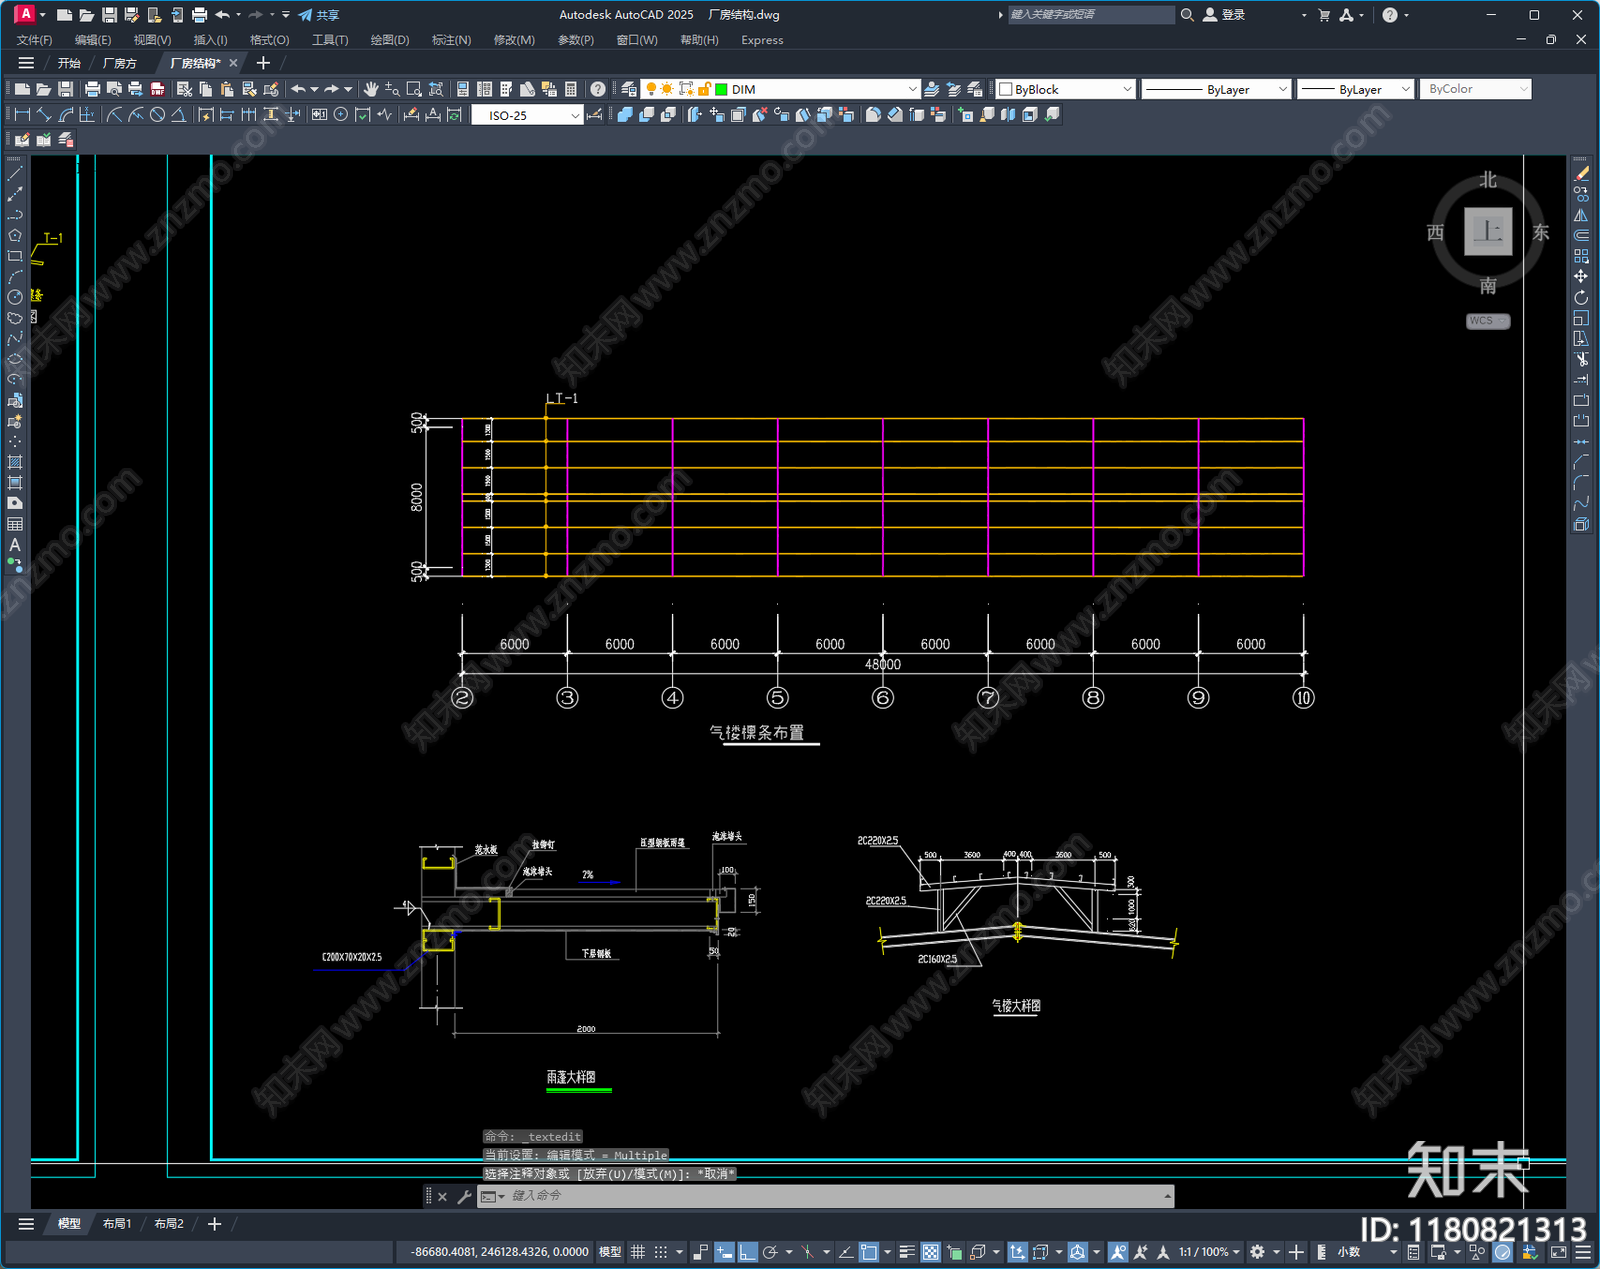The height and width of the screenshot is (1269, 1600).
Task: Click the 模型 button in status bar
Action: (610, 1252)
